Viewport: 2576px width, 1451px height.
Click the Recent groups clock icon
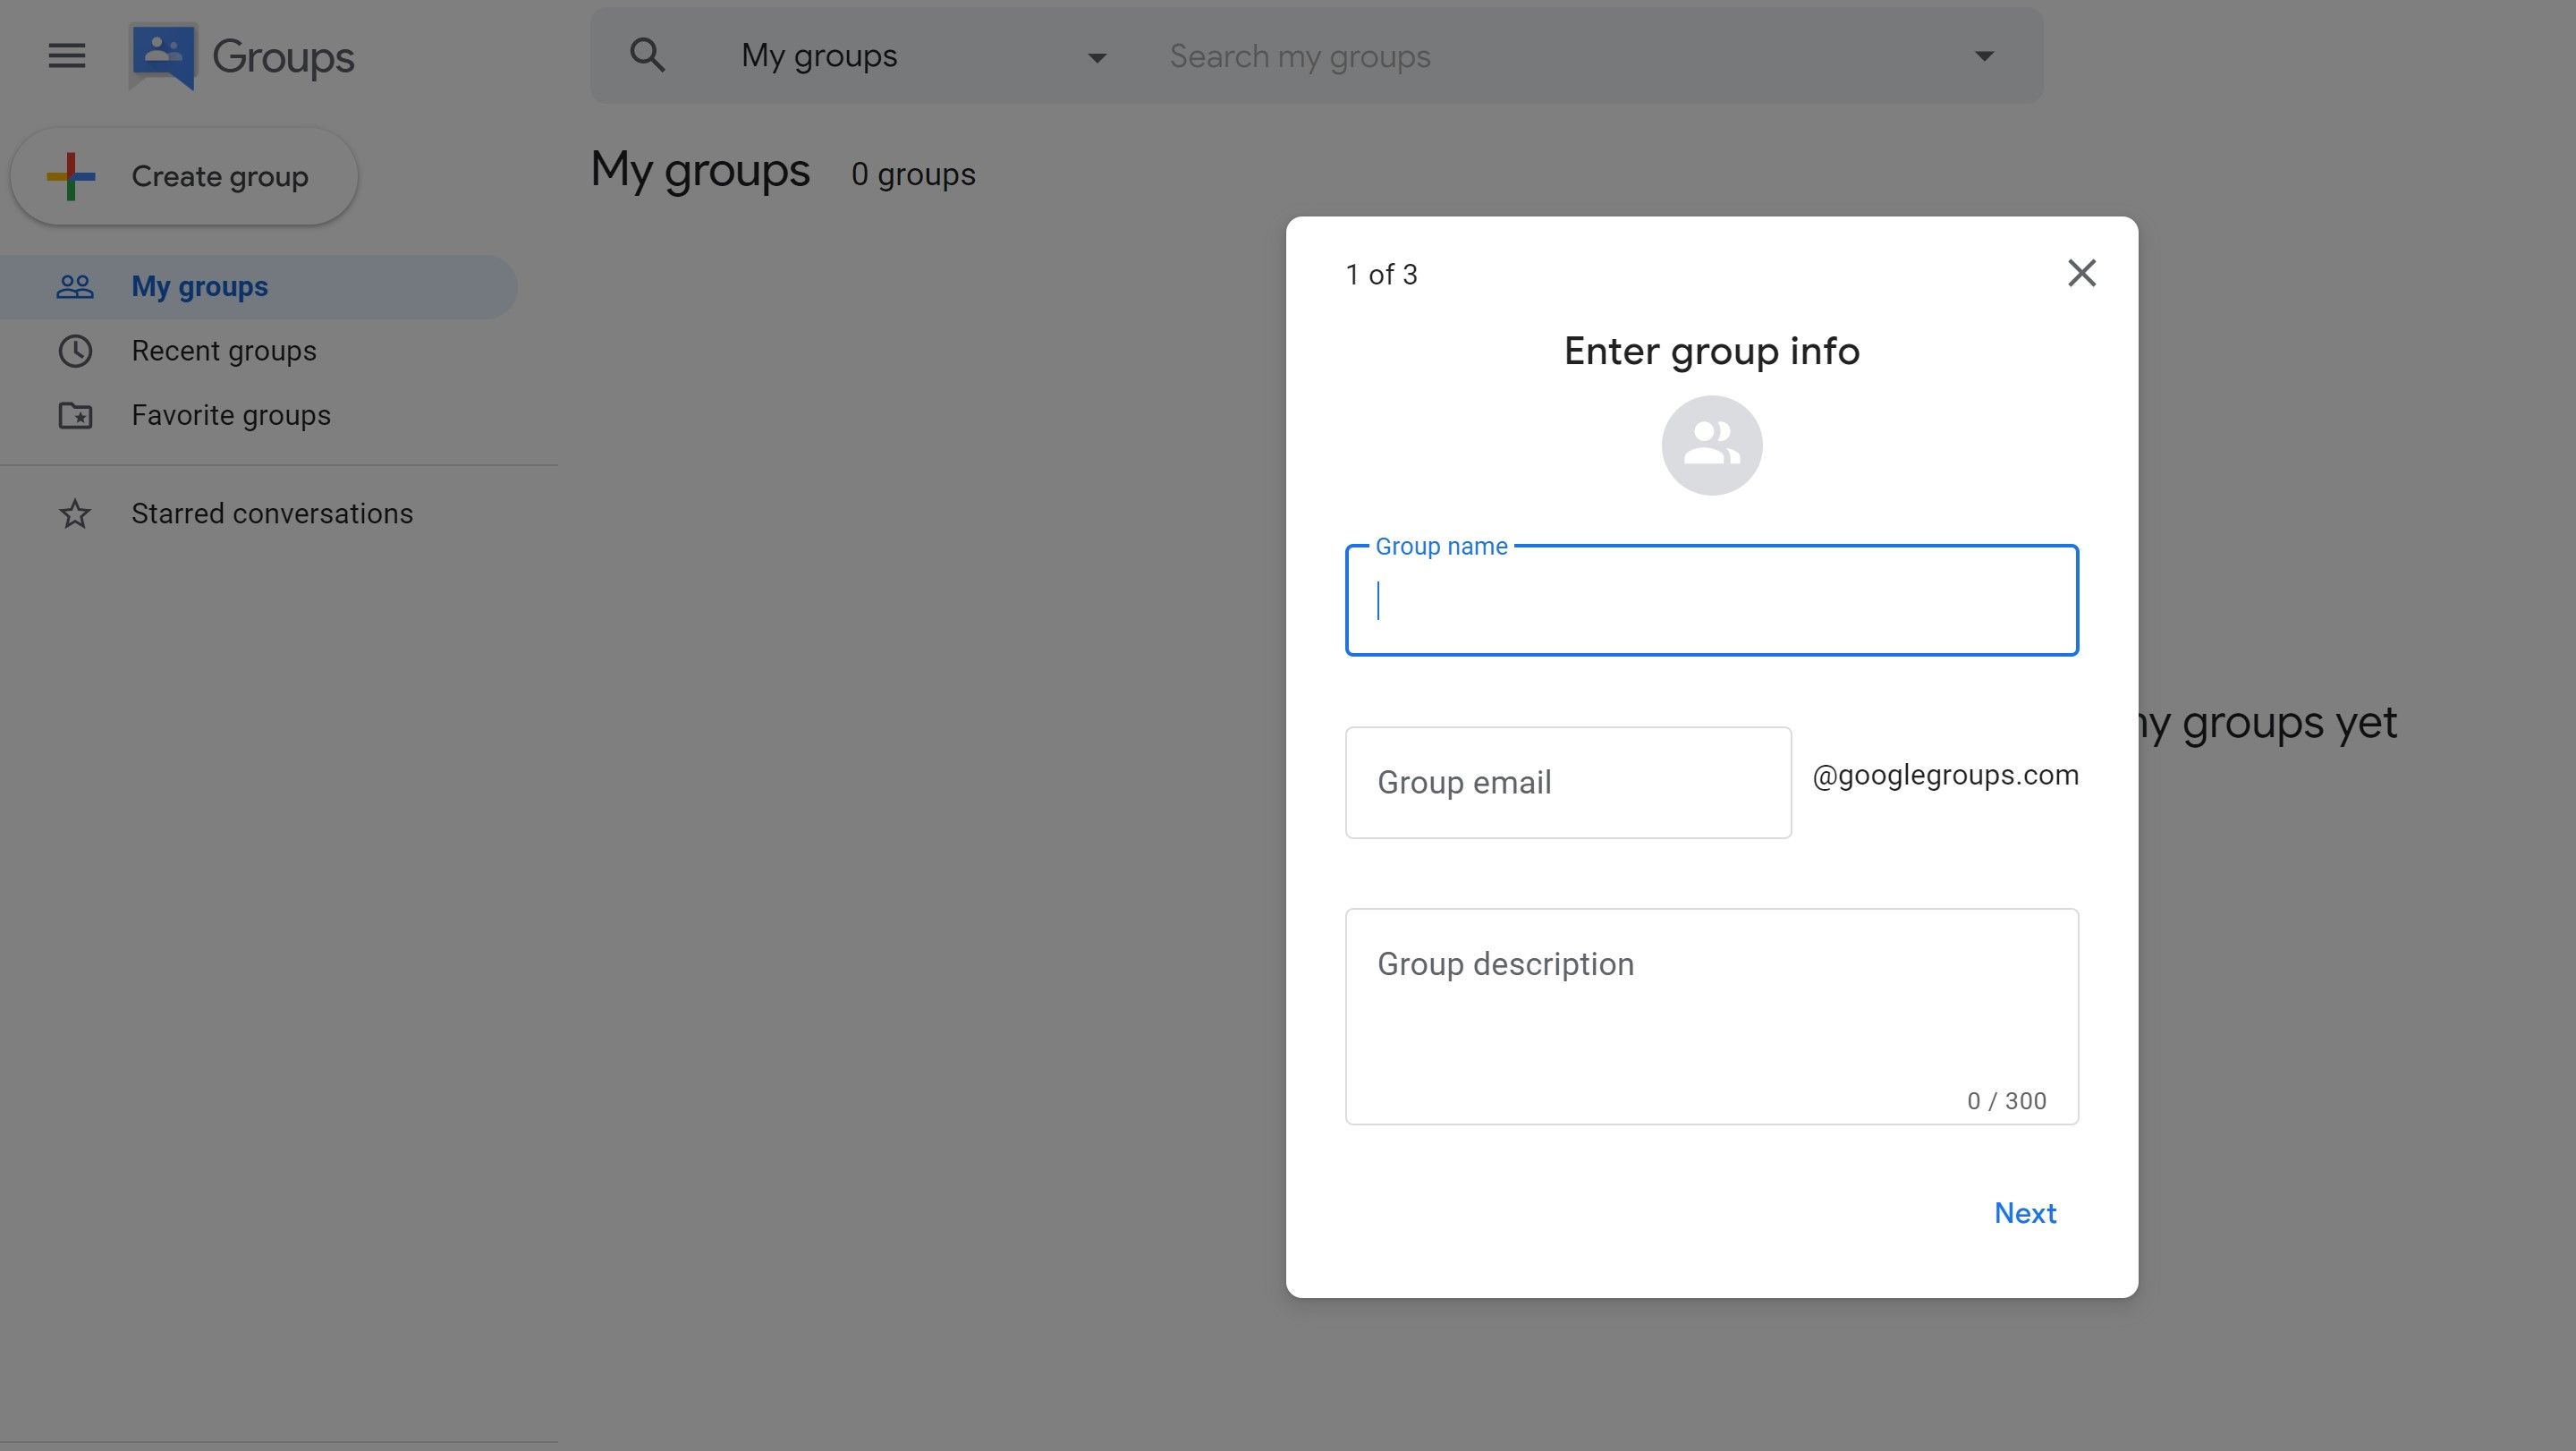click(72, 351)
